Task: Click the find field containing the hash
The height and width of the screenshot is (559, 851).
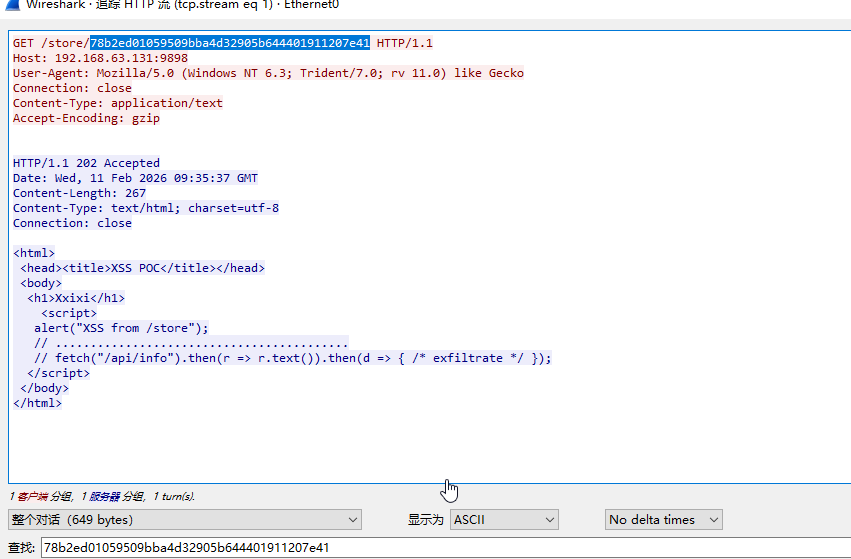Action: (445, 548)
